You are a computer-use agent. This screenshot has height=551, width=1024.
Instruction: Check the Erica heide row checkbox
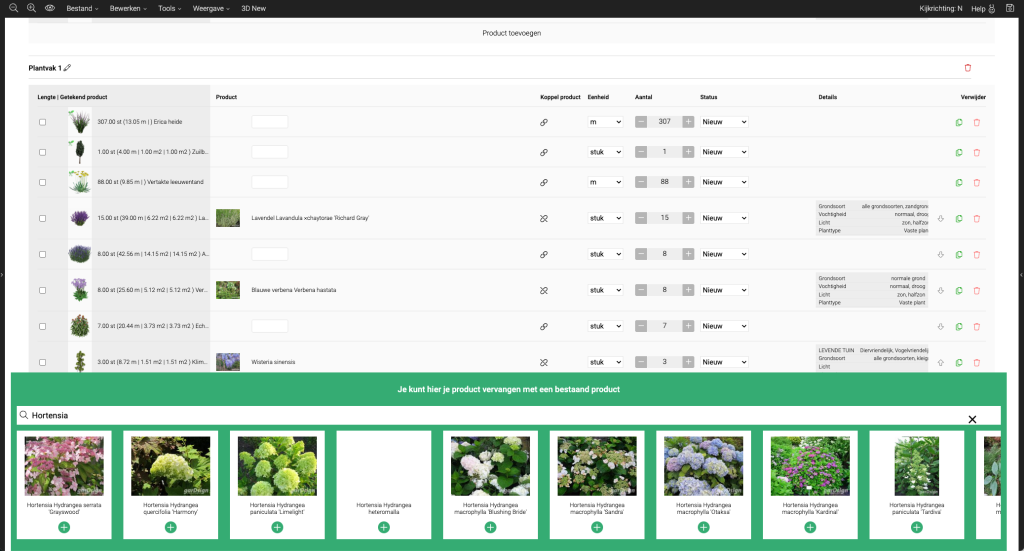[x=42, y=122]
